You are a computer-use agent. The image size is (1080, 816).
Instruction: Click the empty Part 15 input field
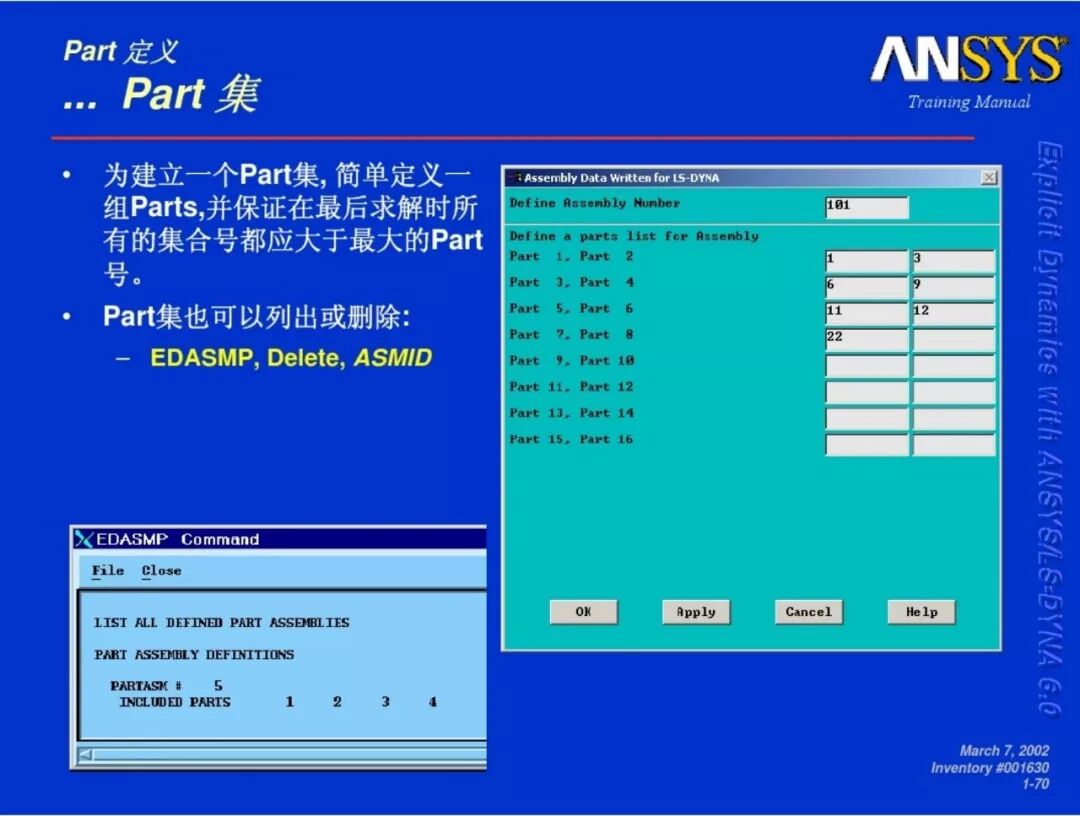click(x=867, y=443)
